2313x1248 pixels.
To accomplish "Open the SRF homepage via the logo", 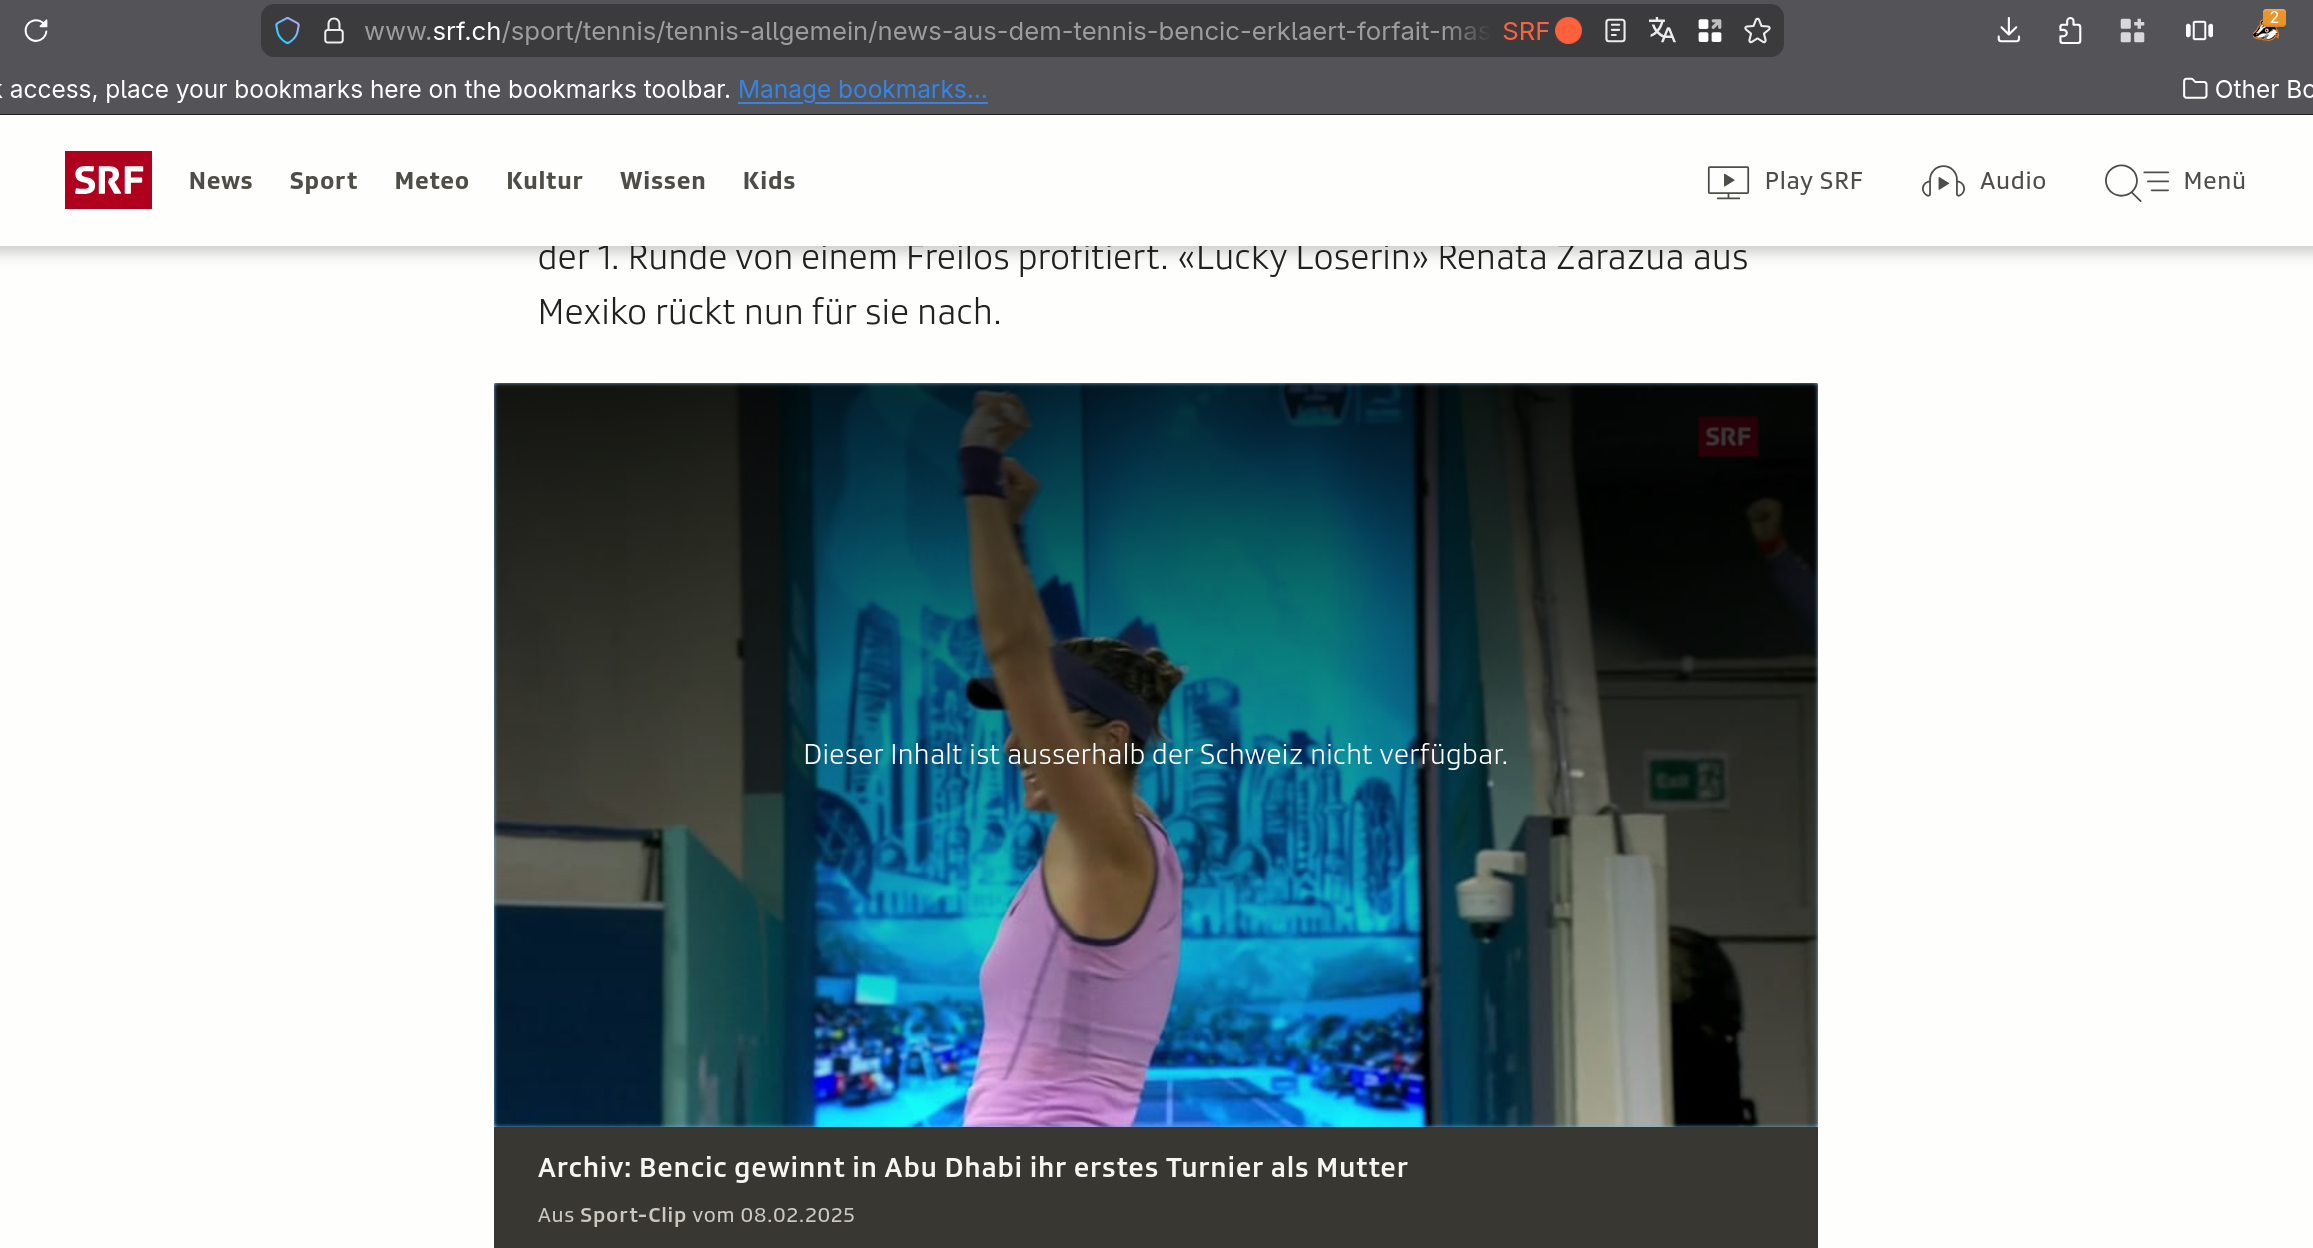I will click(x=108, y=180).
